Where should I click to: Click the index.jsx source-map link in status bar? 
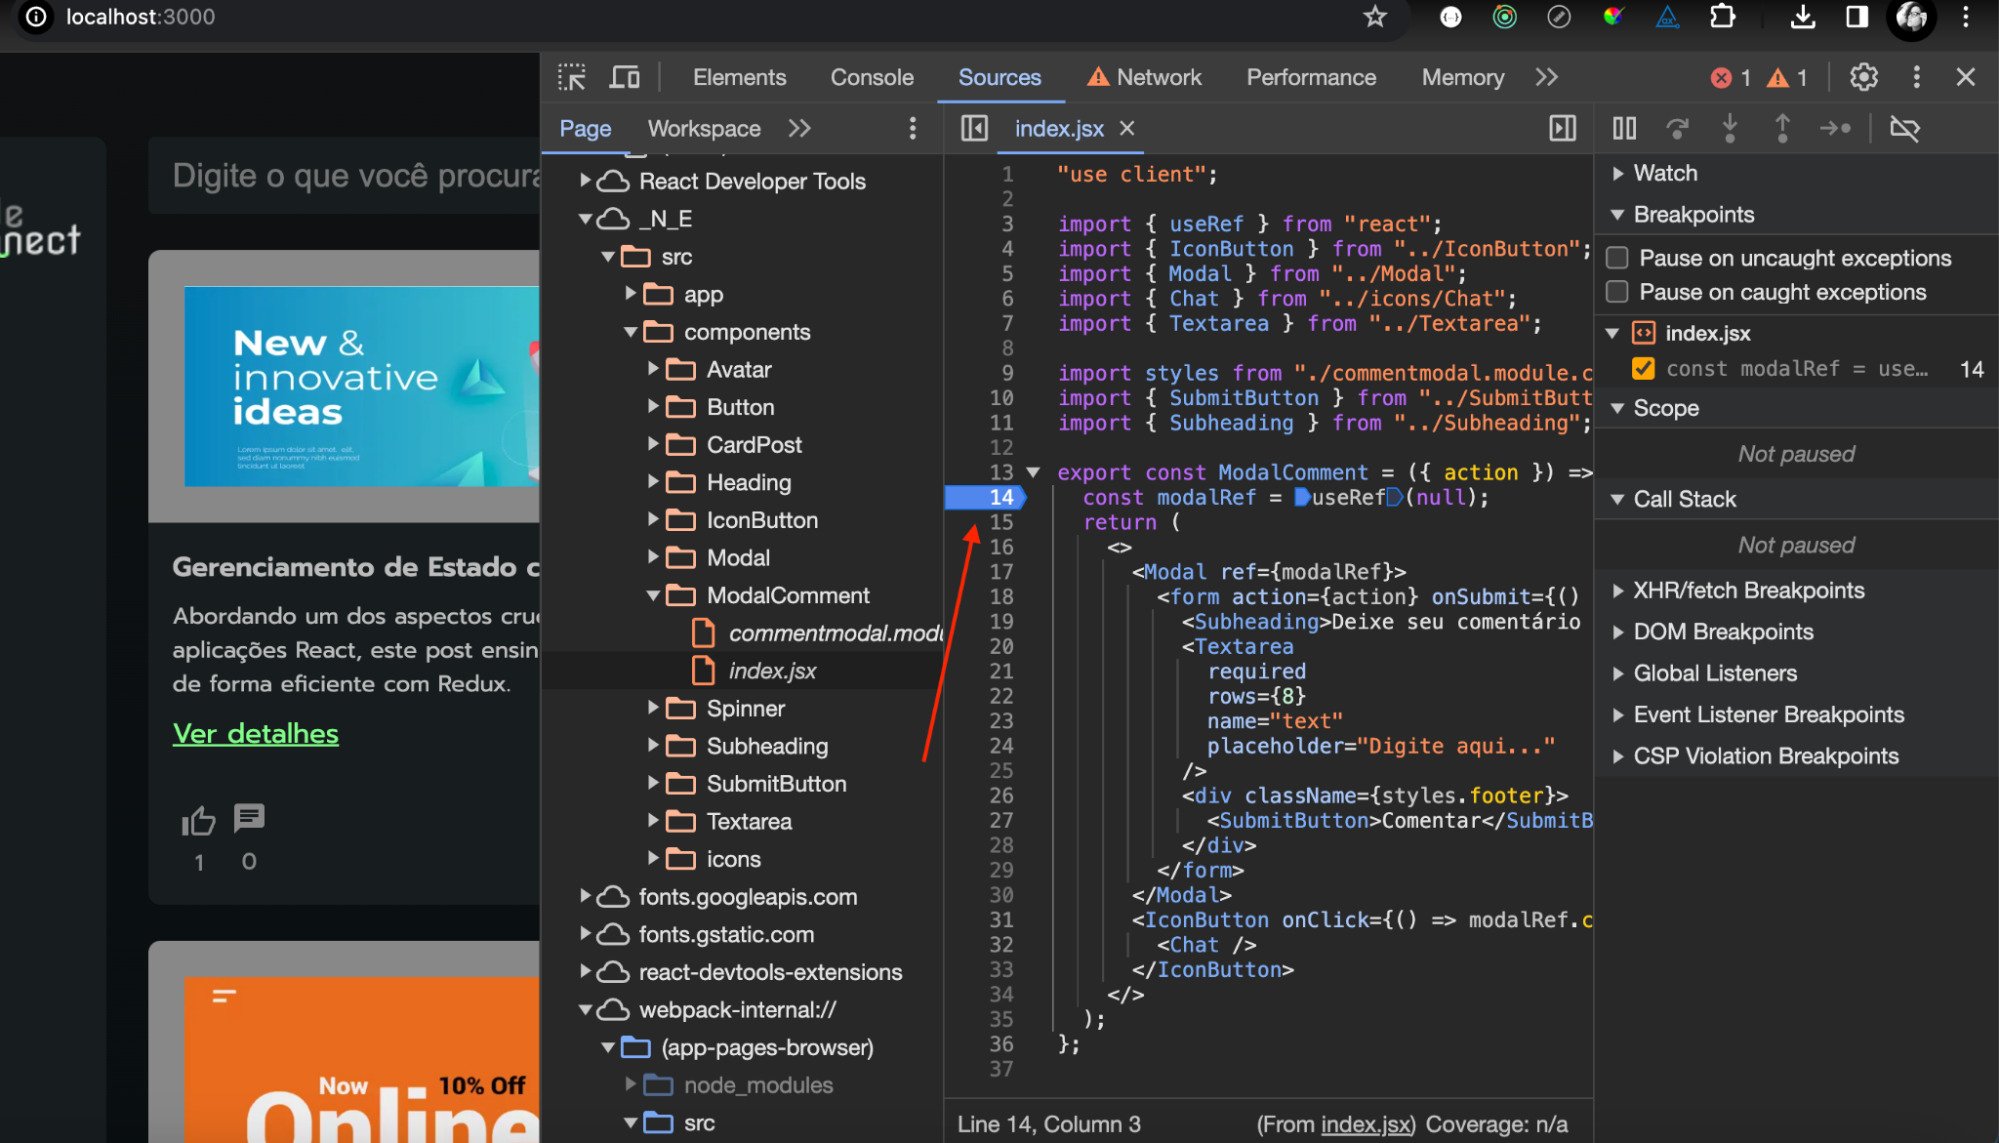point(1365,1124)
